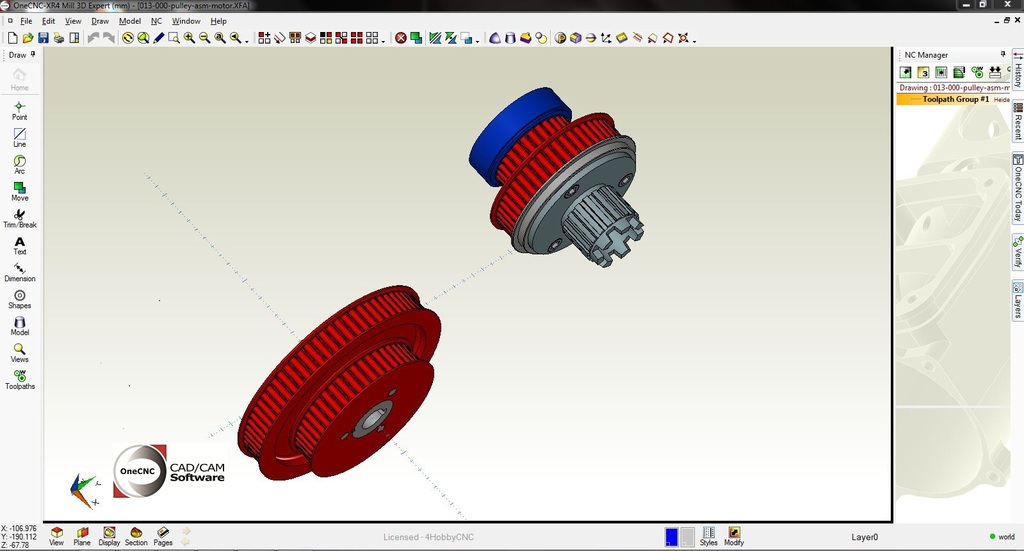Toggle the Draw panel pin
Image resolution: width=1024 pixels, height=551 pixels.
[x=33, y=55]
